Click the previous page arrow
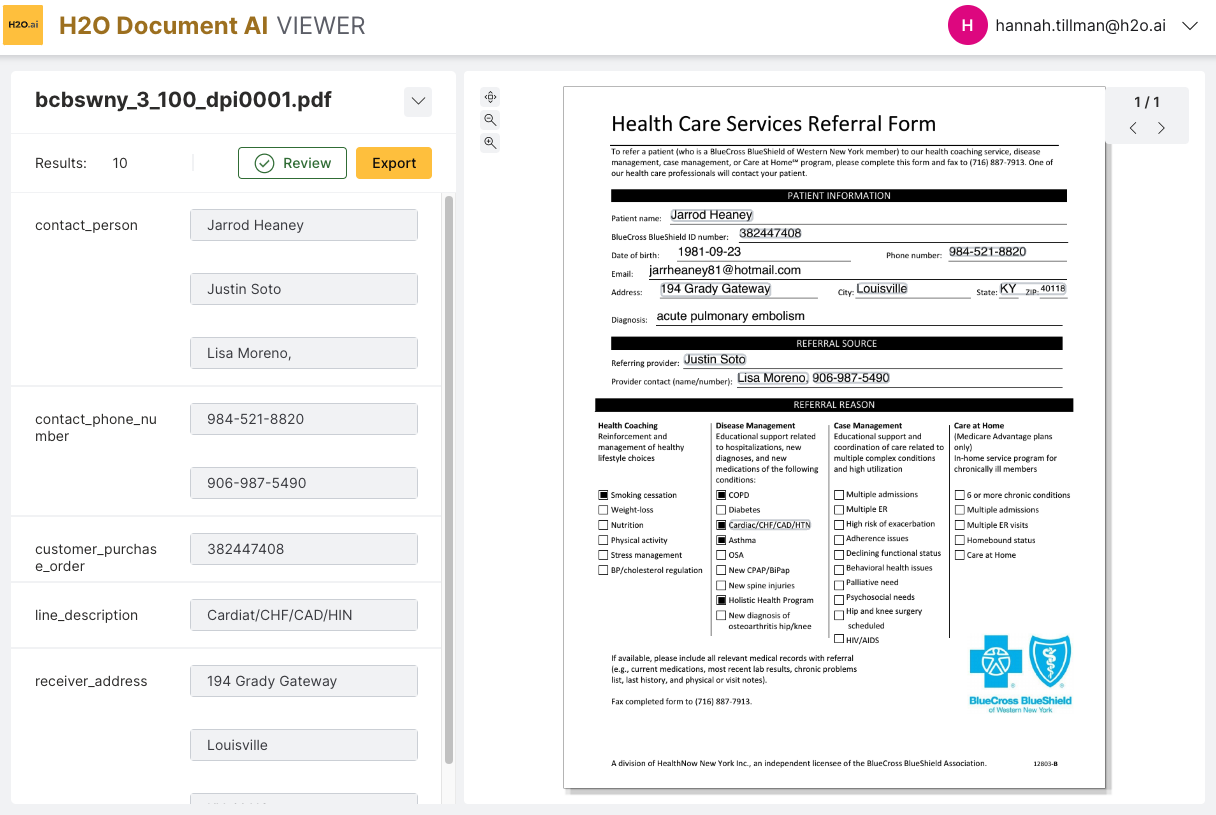Viewport: 1216px width, 815px height. (1132, 128)
